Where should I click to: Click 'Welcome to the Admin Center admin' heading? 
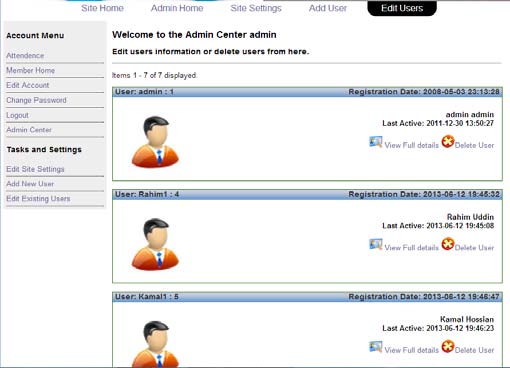tap(194, 35)
